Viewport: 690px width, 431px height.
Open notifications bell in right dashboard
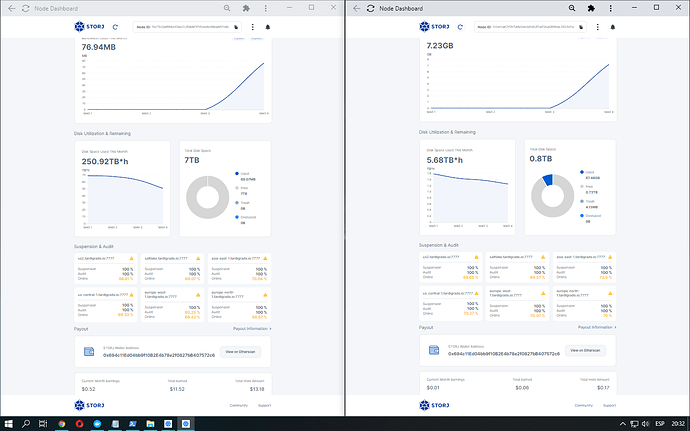(612, 29)
